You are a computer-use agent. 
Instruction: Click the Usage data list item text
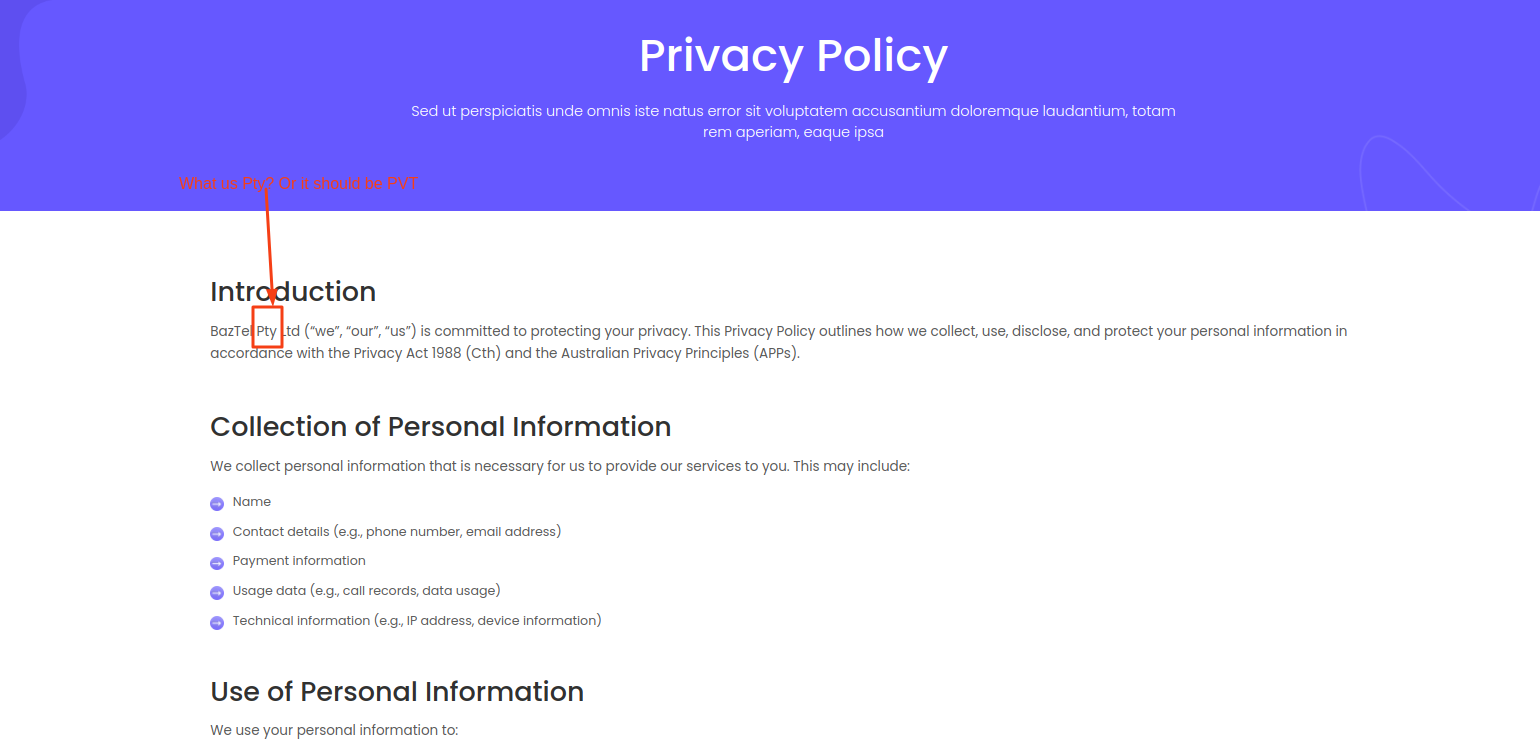pyautogui.click(x=366, y=591)
